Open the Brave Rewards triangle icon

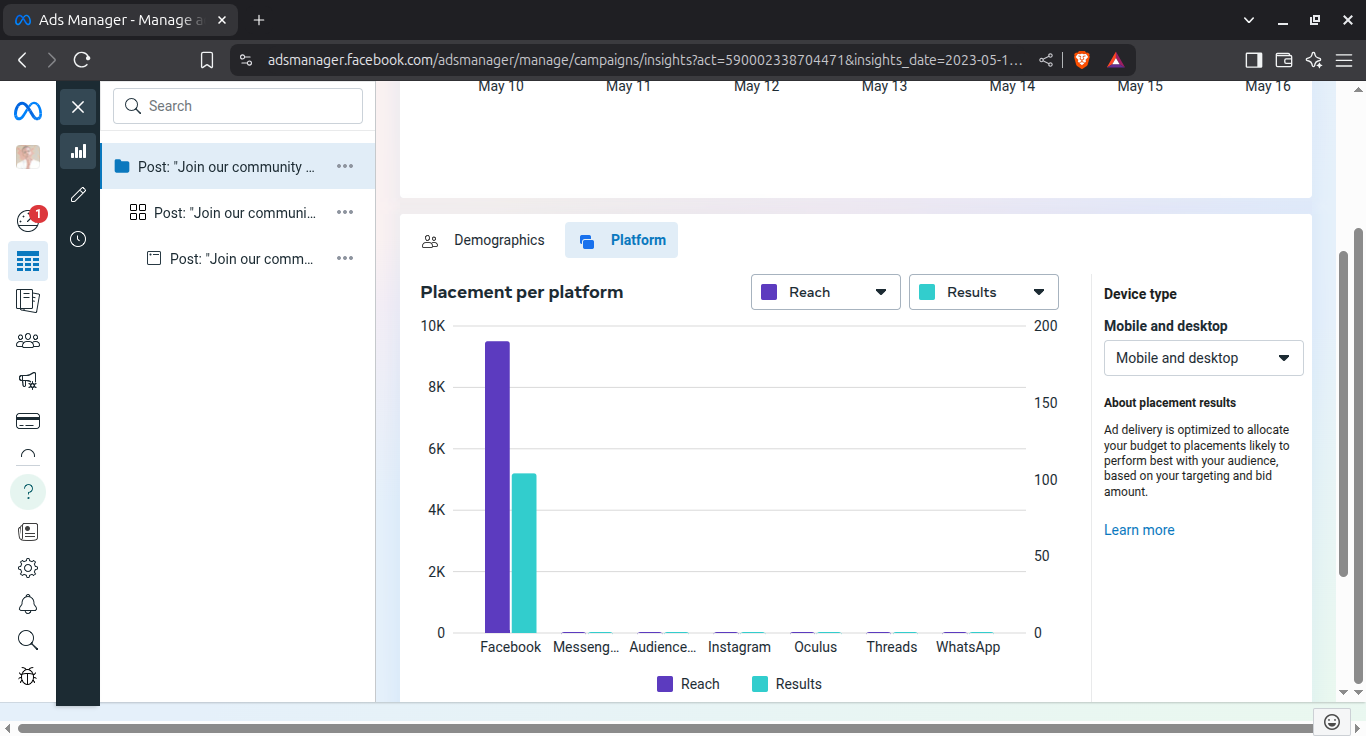(x=1116, y=60)
